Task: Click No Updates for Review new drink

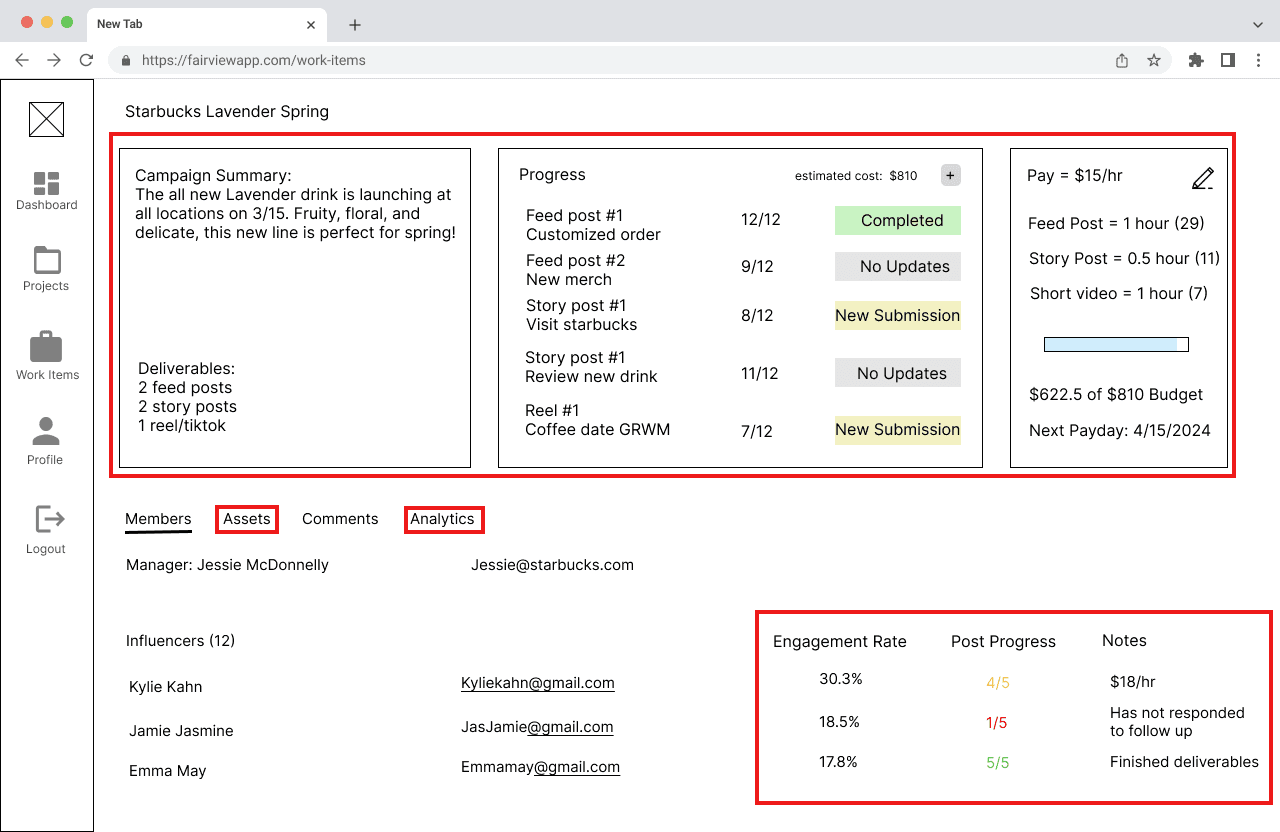Action: 898,373
